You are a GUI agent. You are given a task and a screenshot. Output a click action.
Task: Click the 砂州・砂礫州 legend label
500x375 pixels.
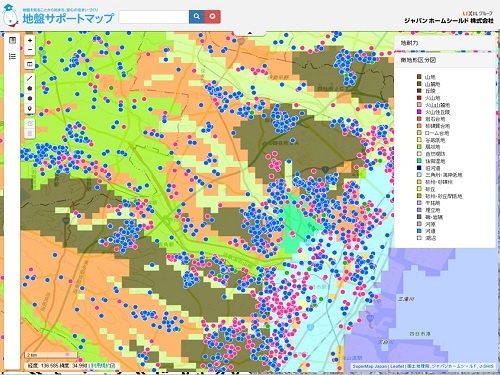(x=439, y=182)
